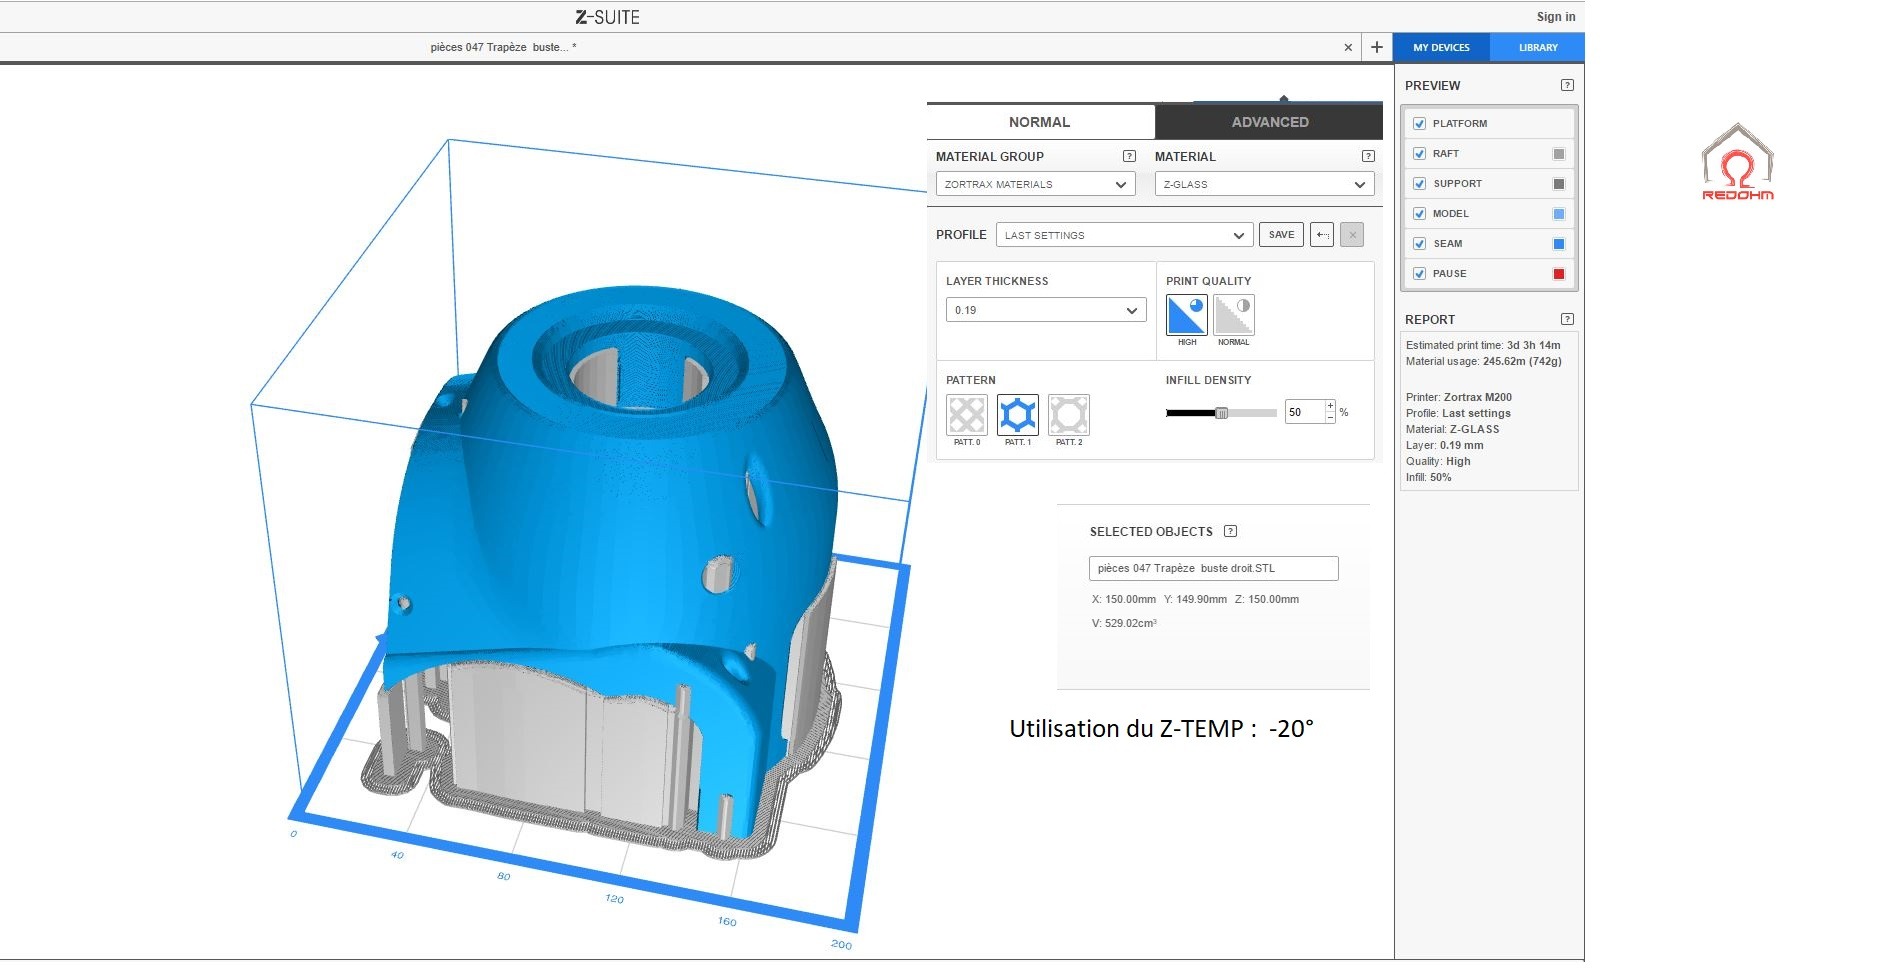
Task: Toggle Seam preview checkbox
Action: (x=1419, y=244)
